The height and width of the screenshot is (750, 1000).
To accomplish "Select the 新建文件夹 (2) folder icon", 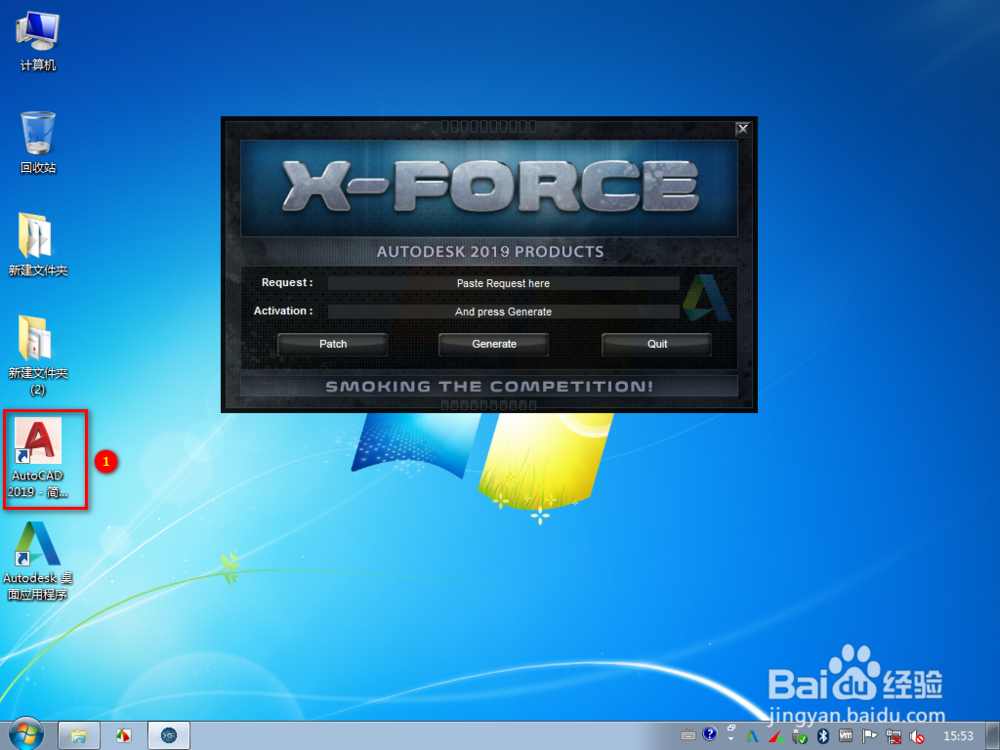I will click(38, 355).
